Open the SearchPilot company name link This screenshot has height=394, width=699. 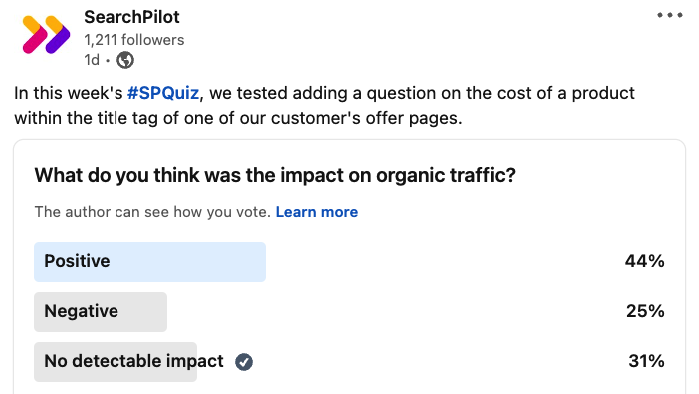point(132,17)
